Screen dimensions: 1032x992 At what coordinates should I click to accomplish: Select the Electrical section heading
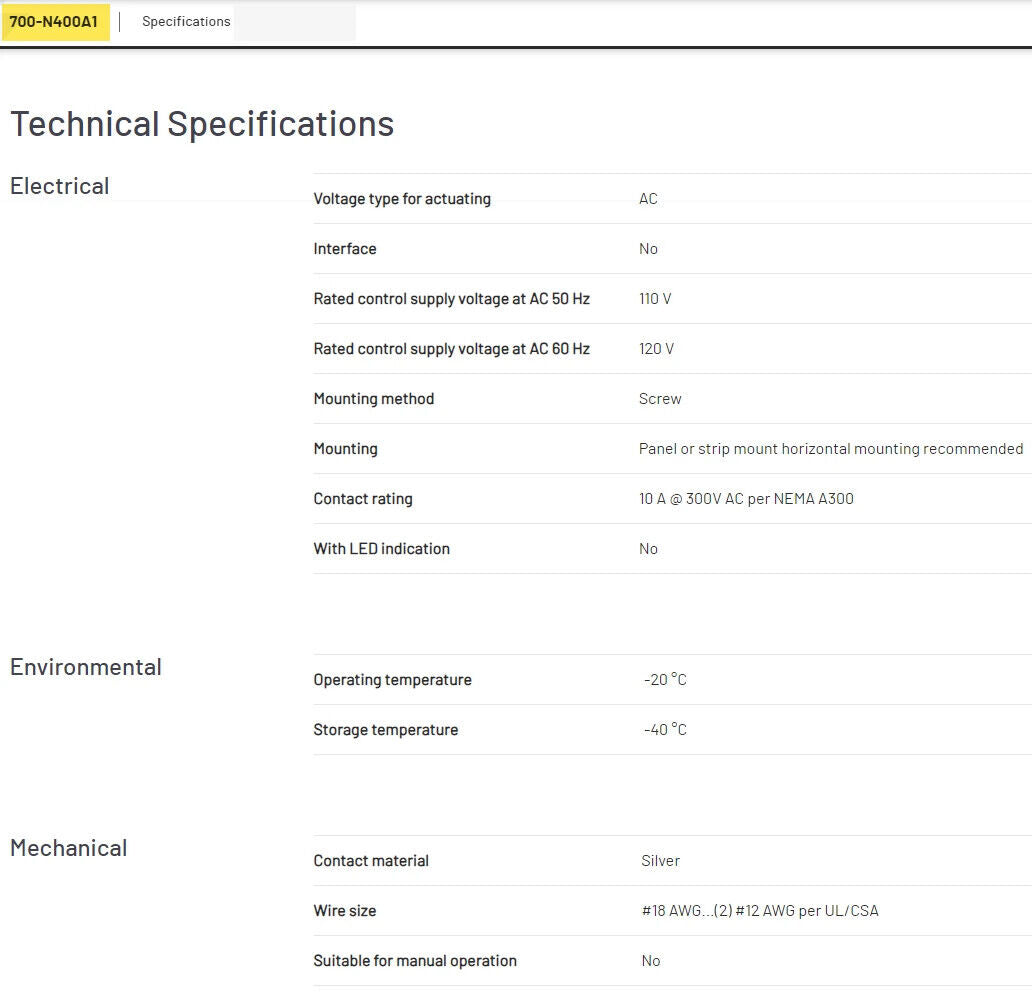coord(60,186)
